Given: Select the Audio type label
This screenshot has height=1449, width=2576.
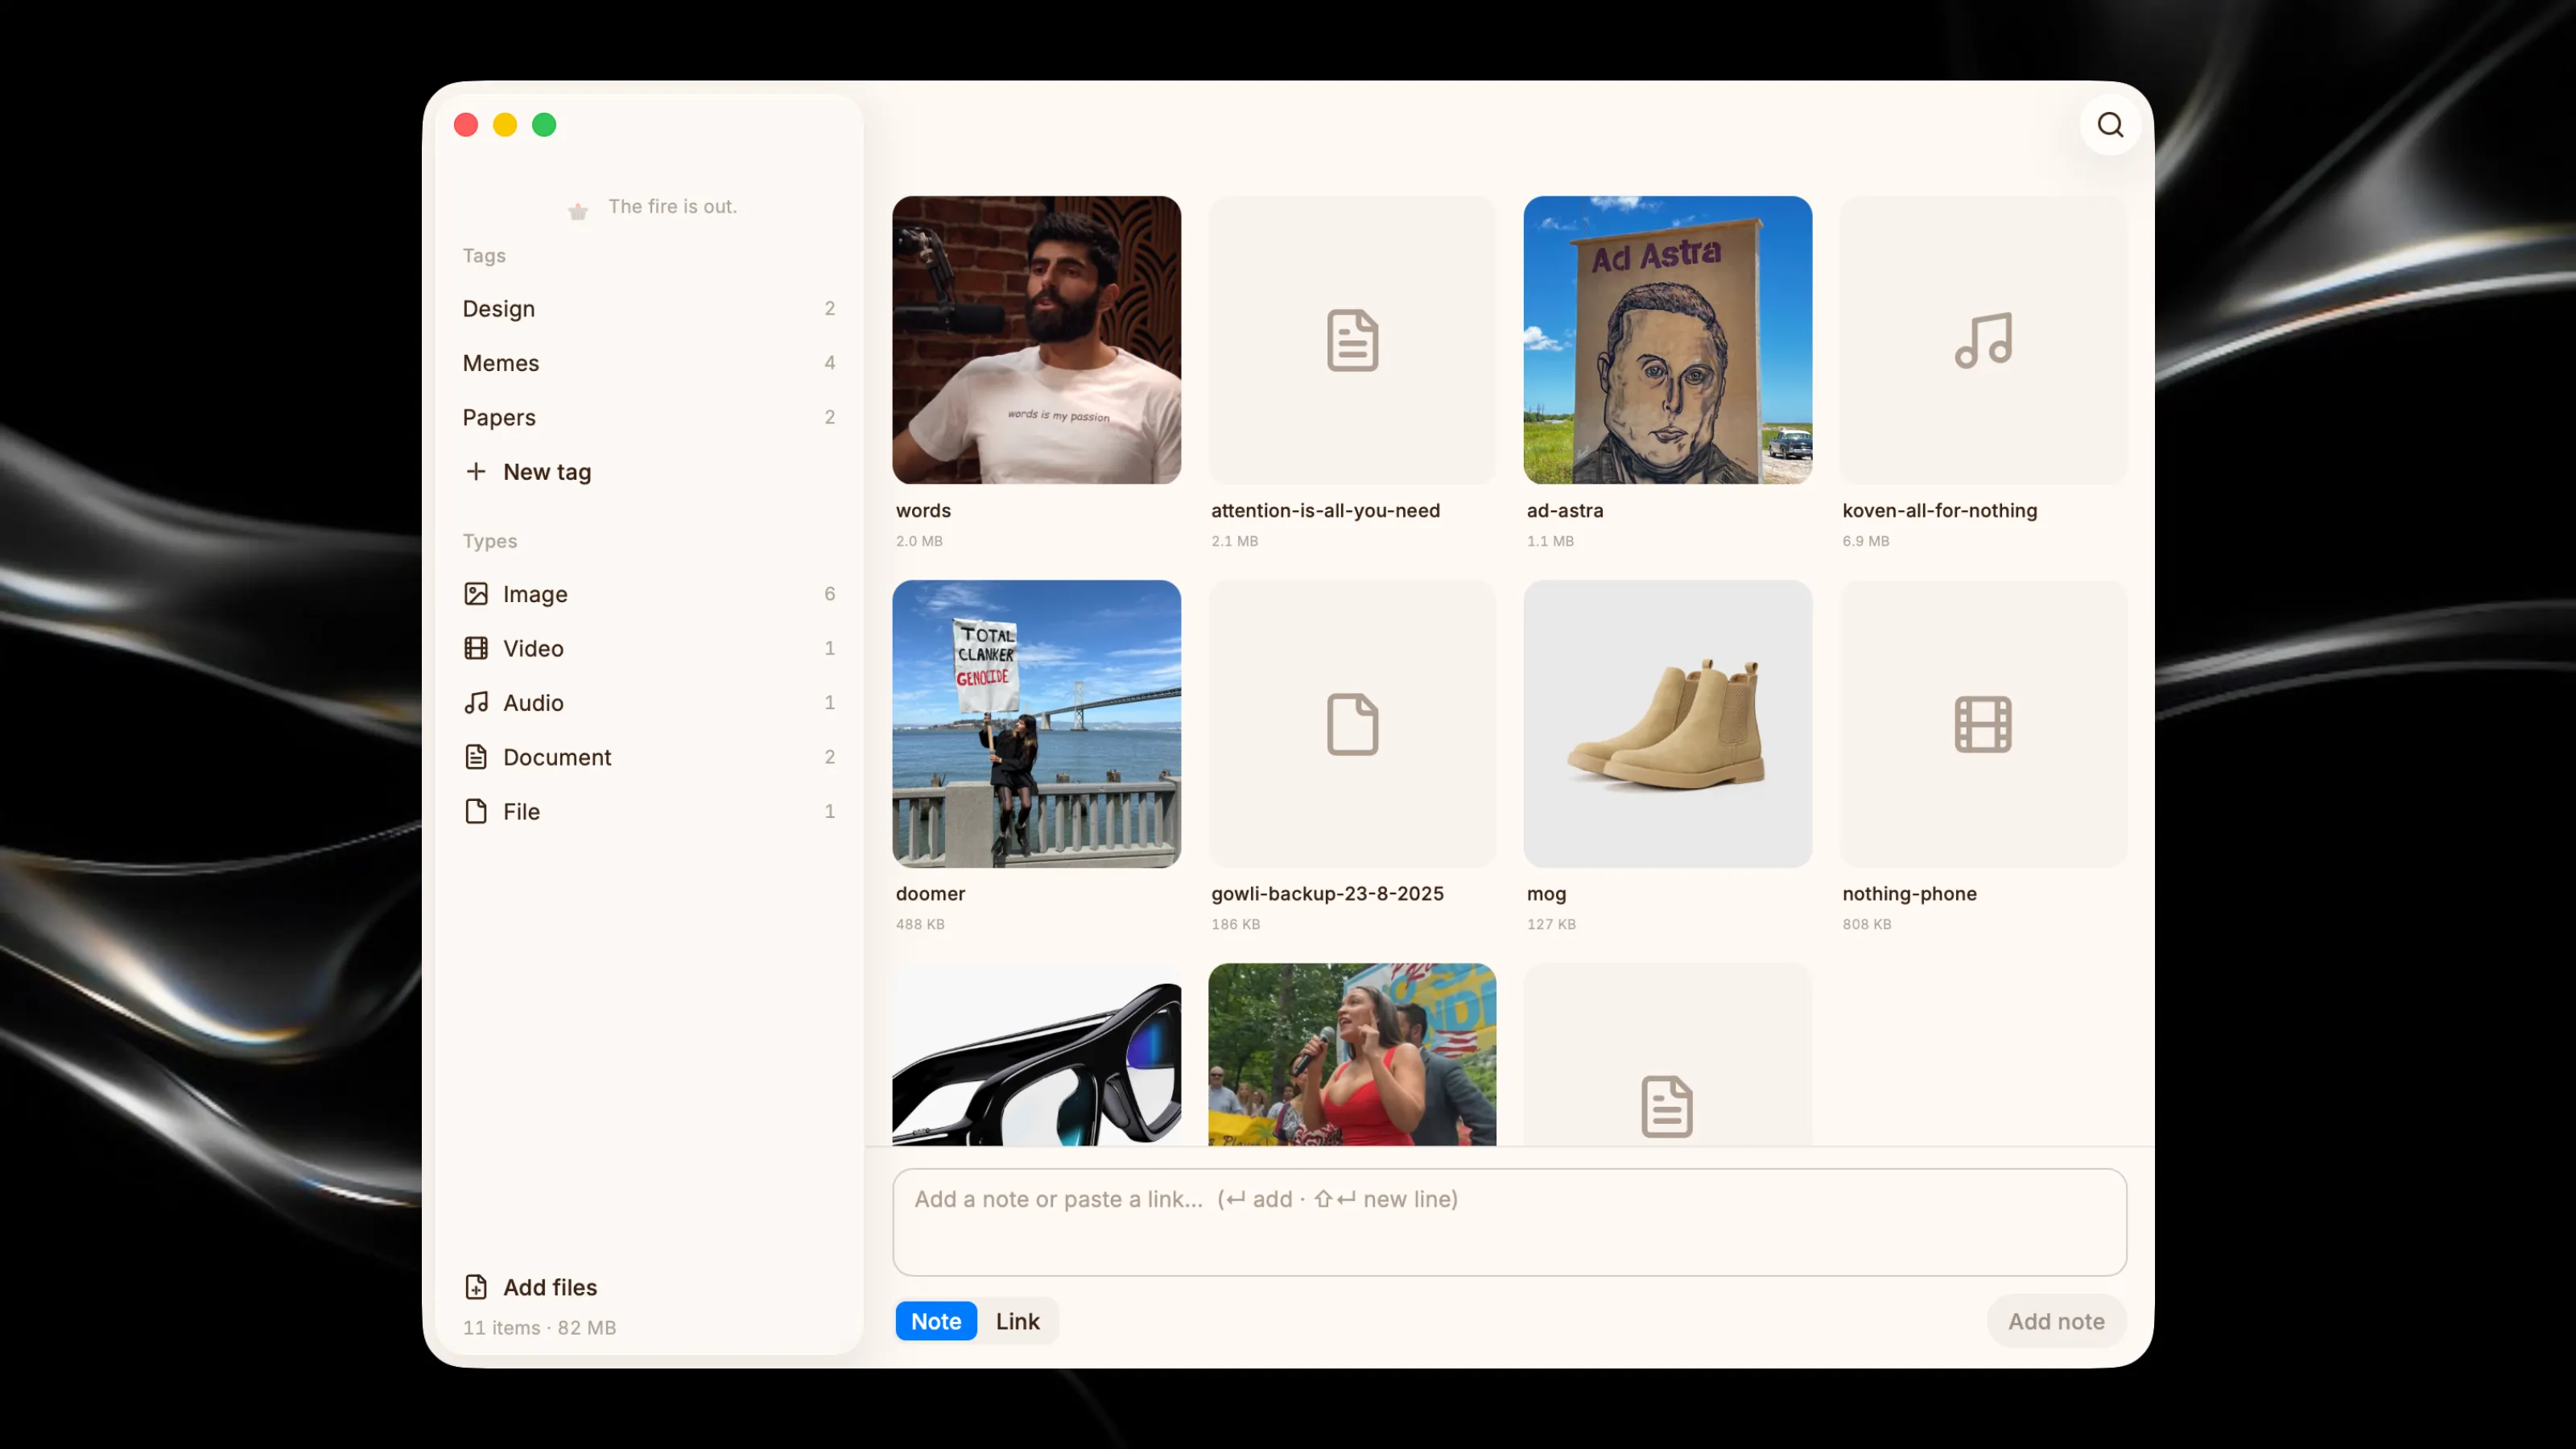Looking at the screenshot, I should (533, 703).
